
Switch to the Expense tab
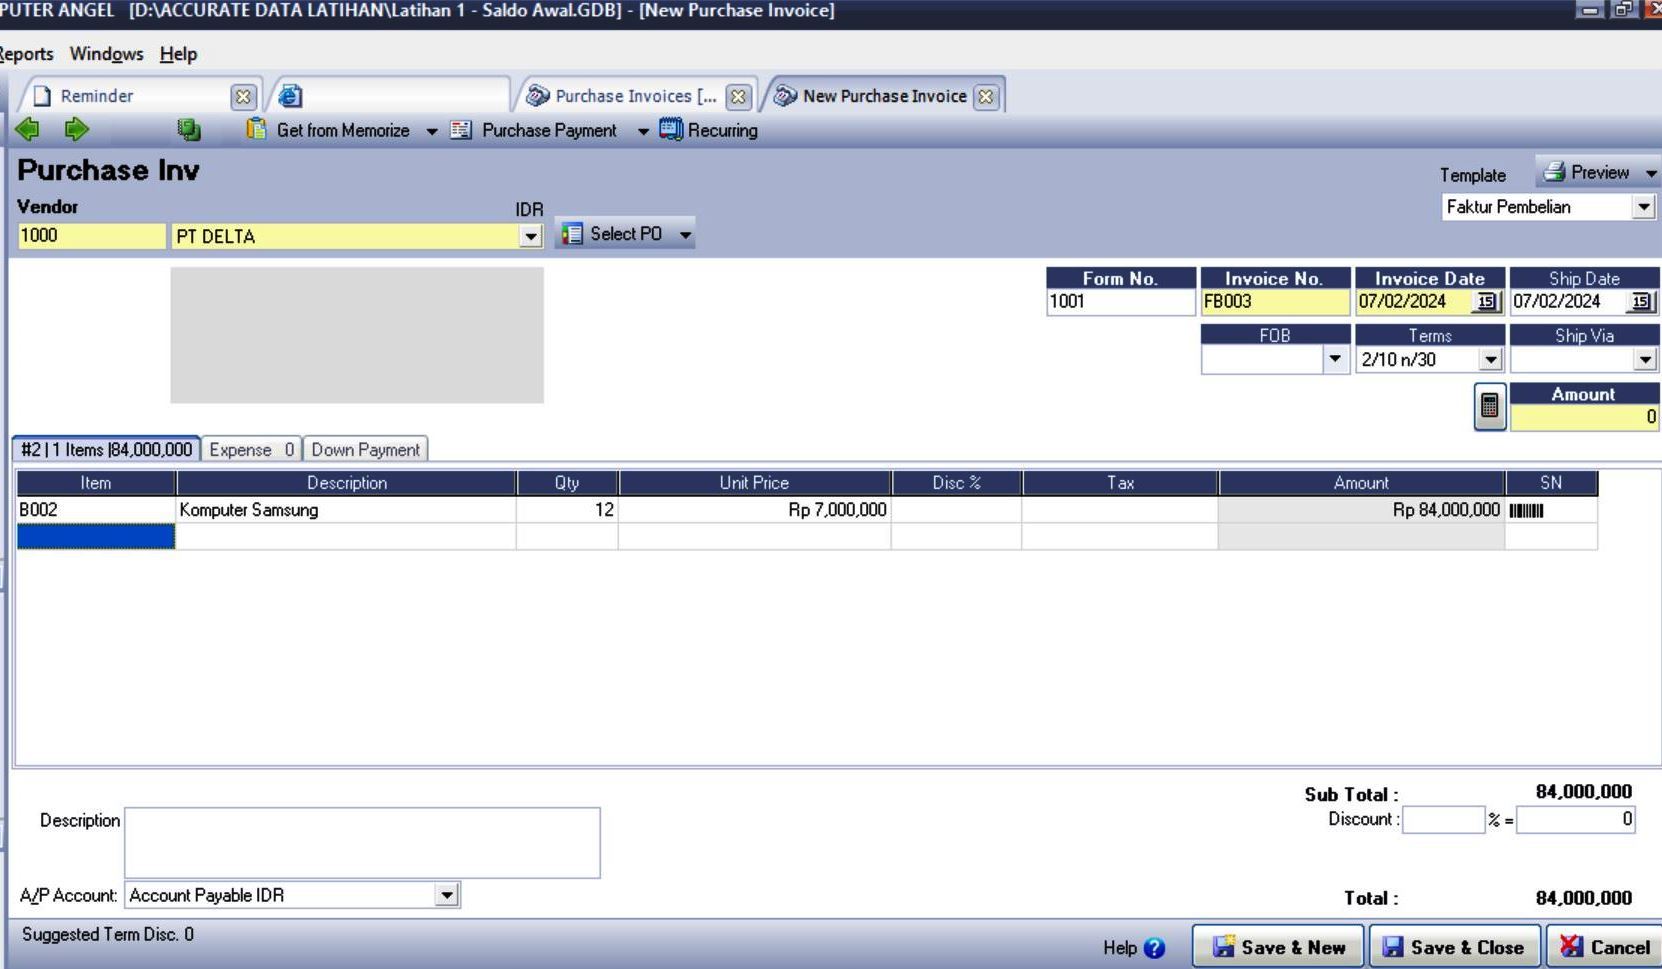[250, 450]
